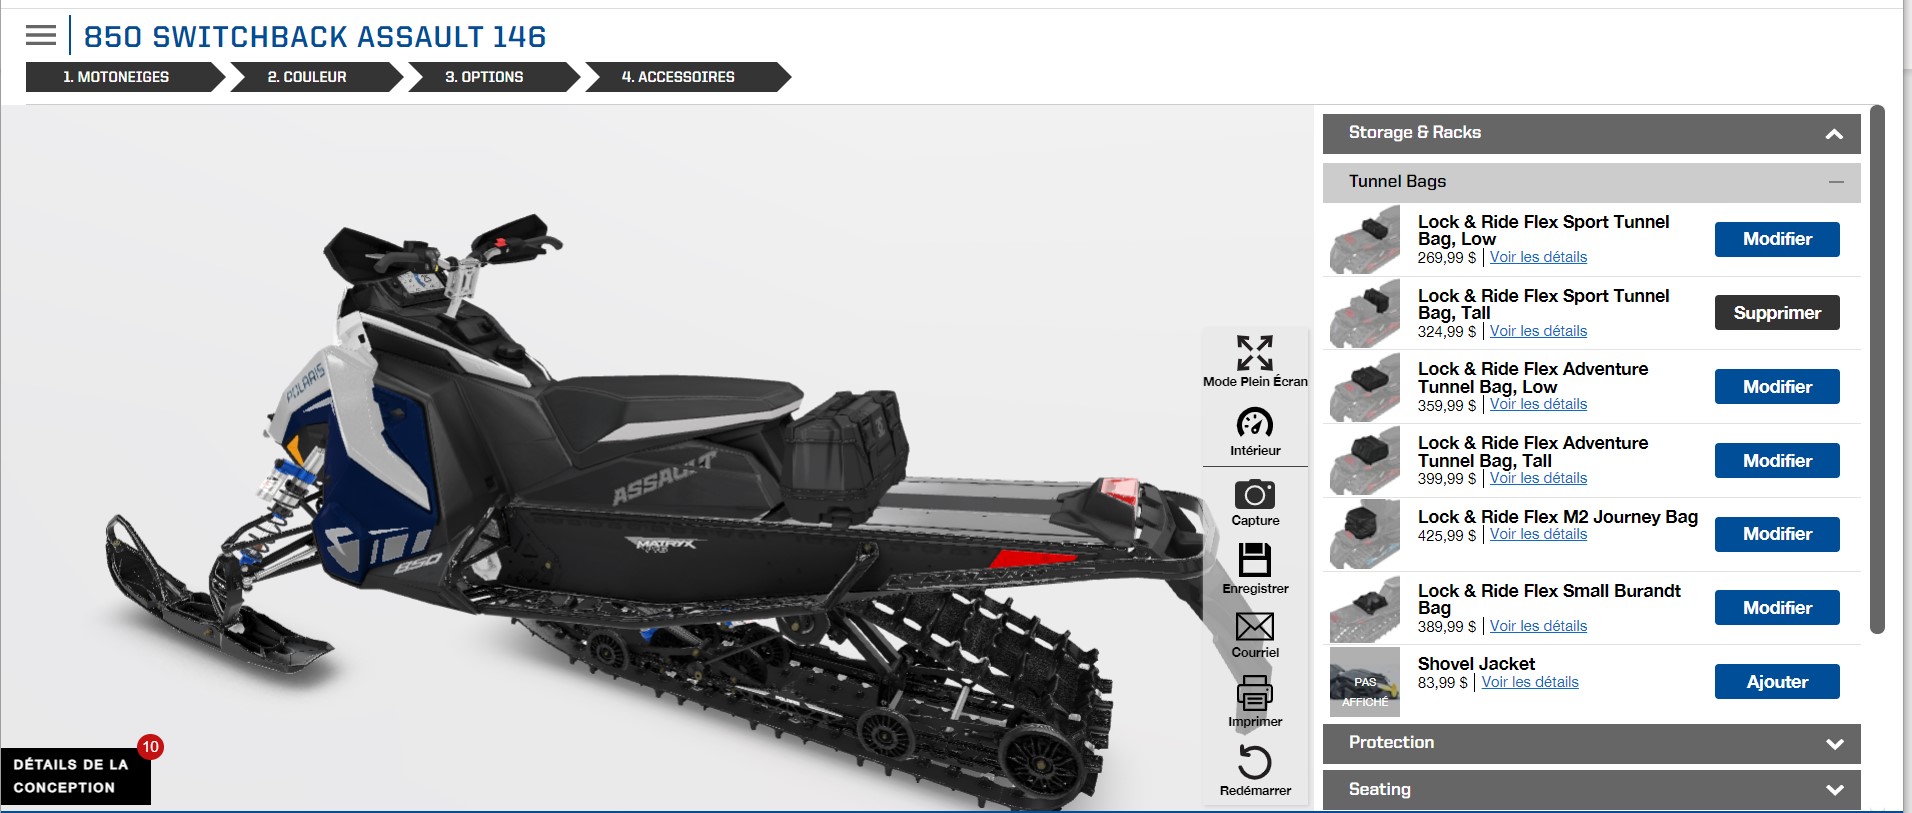
Task: Click the 850 Switchback Assault 146 title
Action: pyautogui.click(x=315, y=37)
